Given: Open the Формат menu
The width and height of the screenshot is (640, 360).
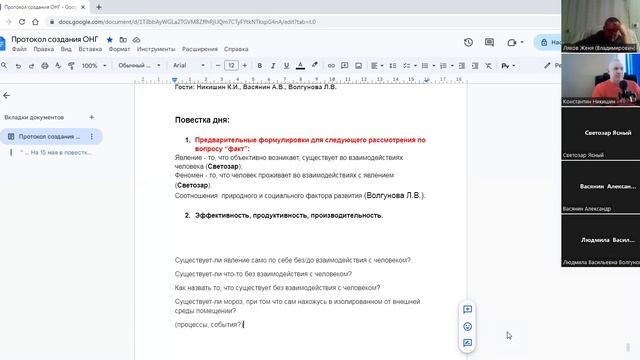Looking at the screenshot, I should coord(119,49).
